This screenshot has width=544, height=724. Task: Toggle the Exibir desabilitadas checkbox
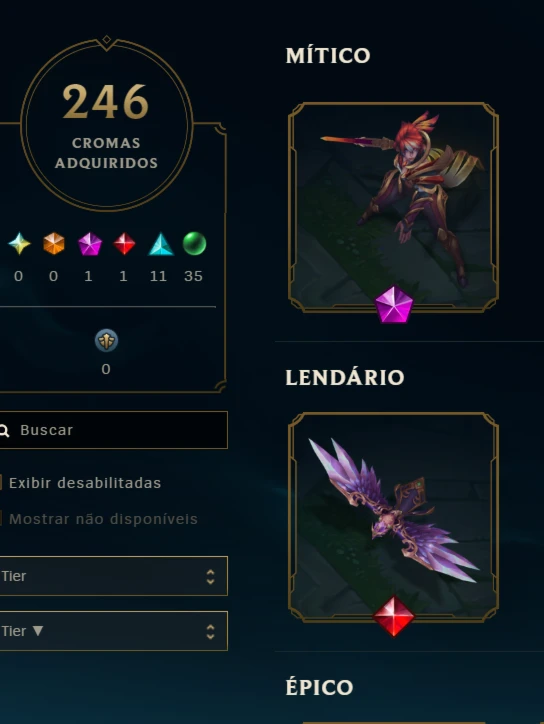(x=1, y=483)
